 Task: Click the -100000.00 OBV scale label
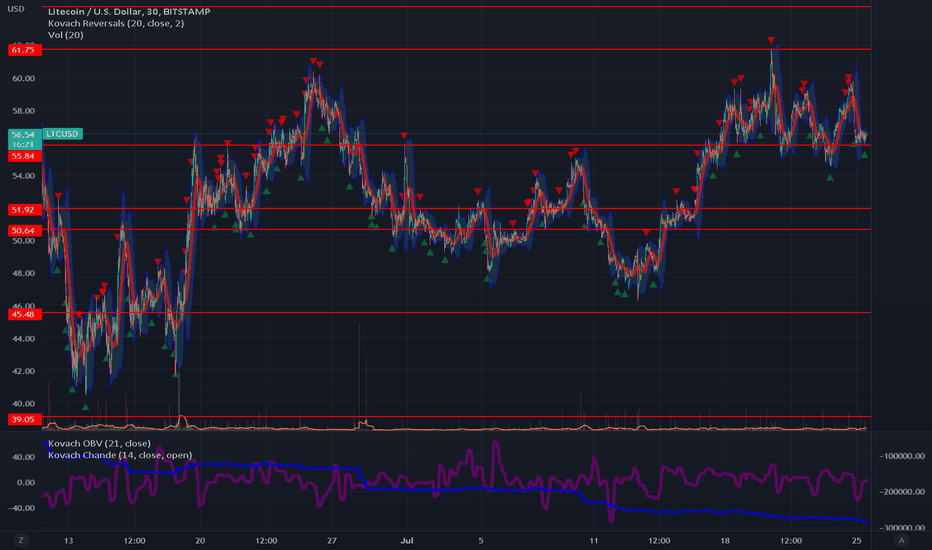coord(902,456)
